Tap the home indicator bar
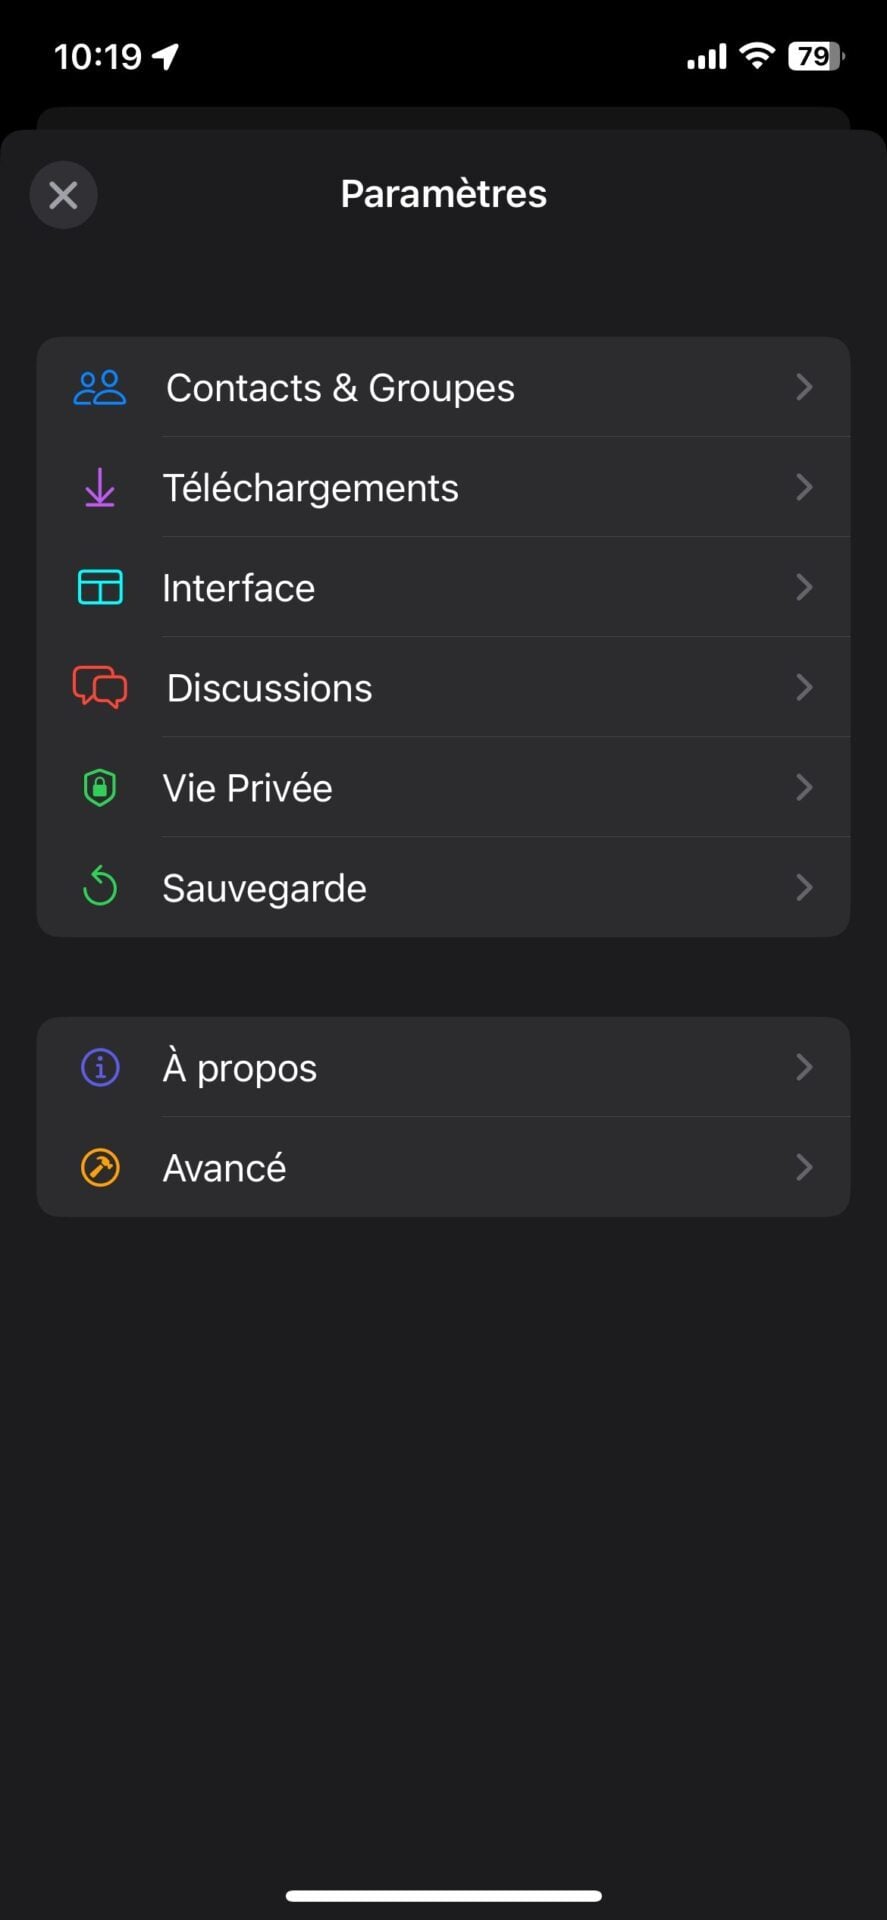This screenshot has height=1920, width=887. [x=443, y=1895]
